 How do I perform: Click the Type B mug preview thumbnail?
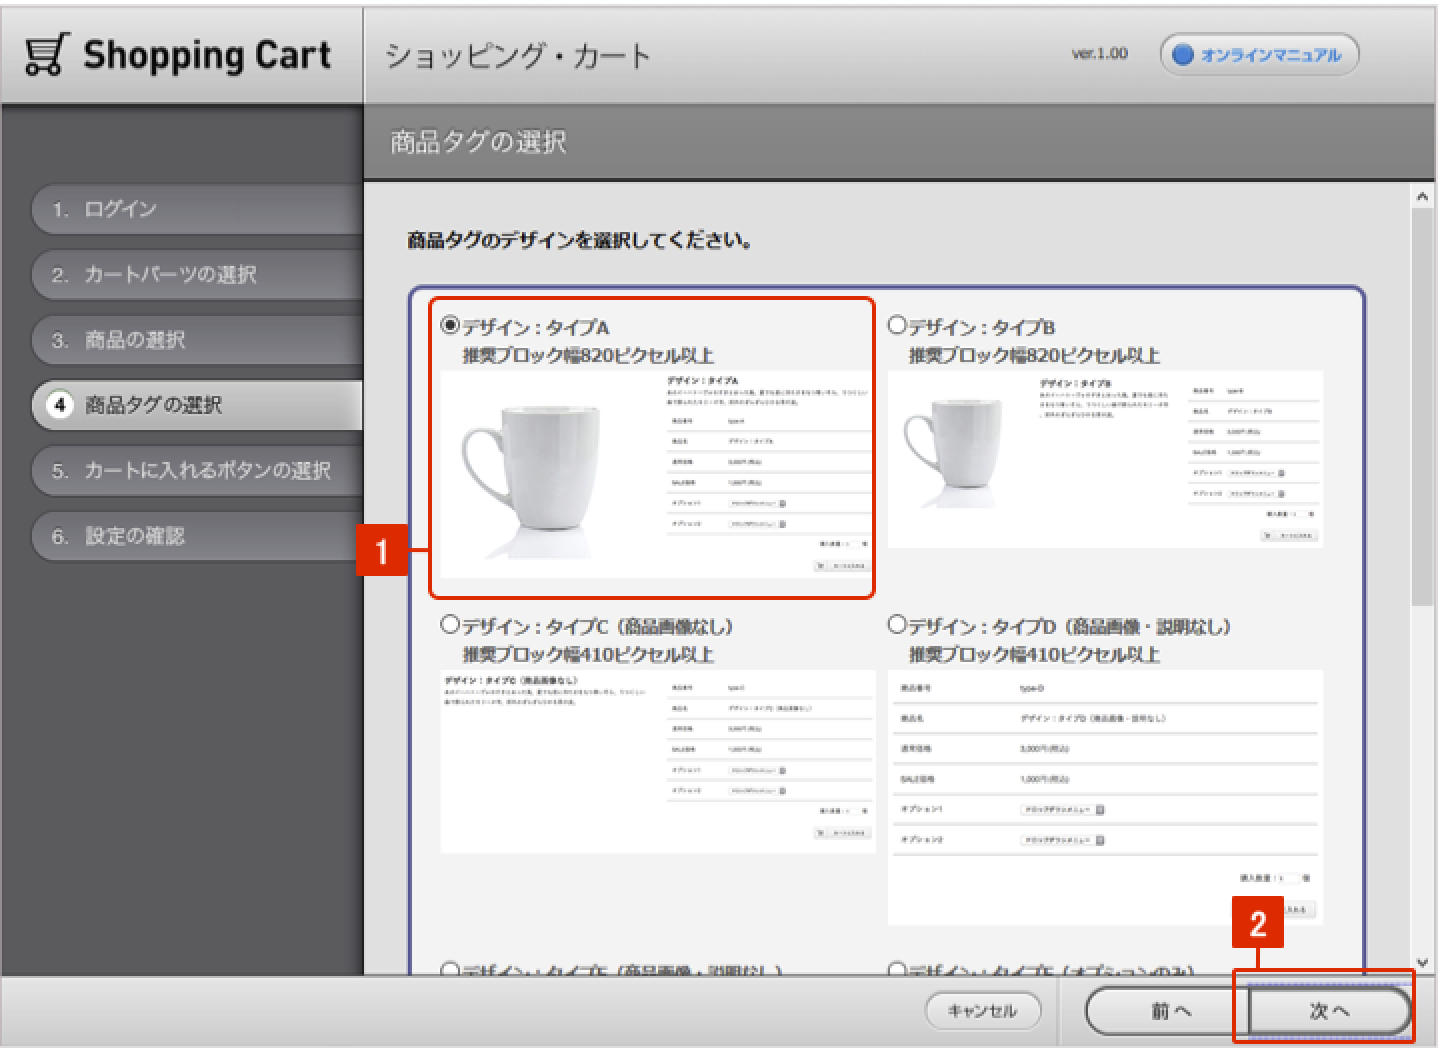coord(1105,459)
